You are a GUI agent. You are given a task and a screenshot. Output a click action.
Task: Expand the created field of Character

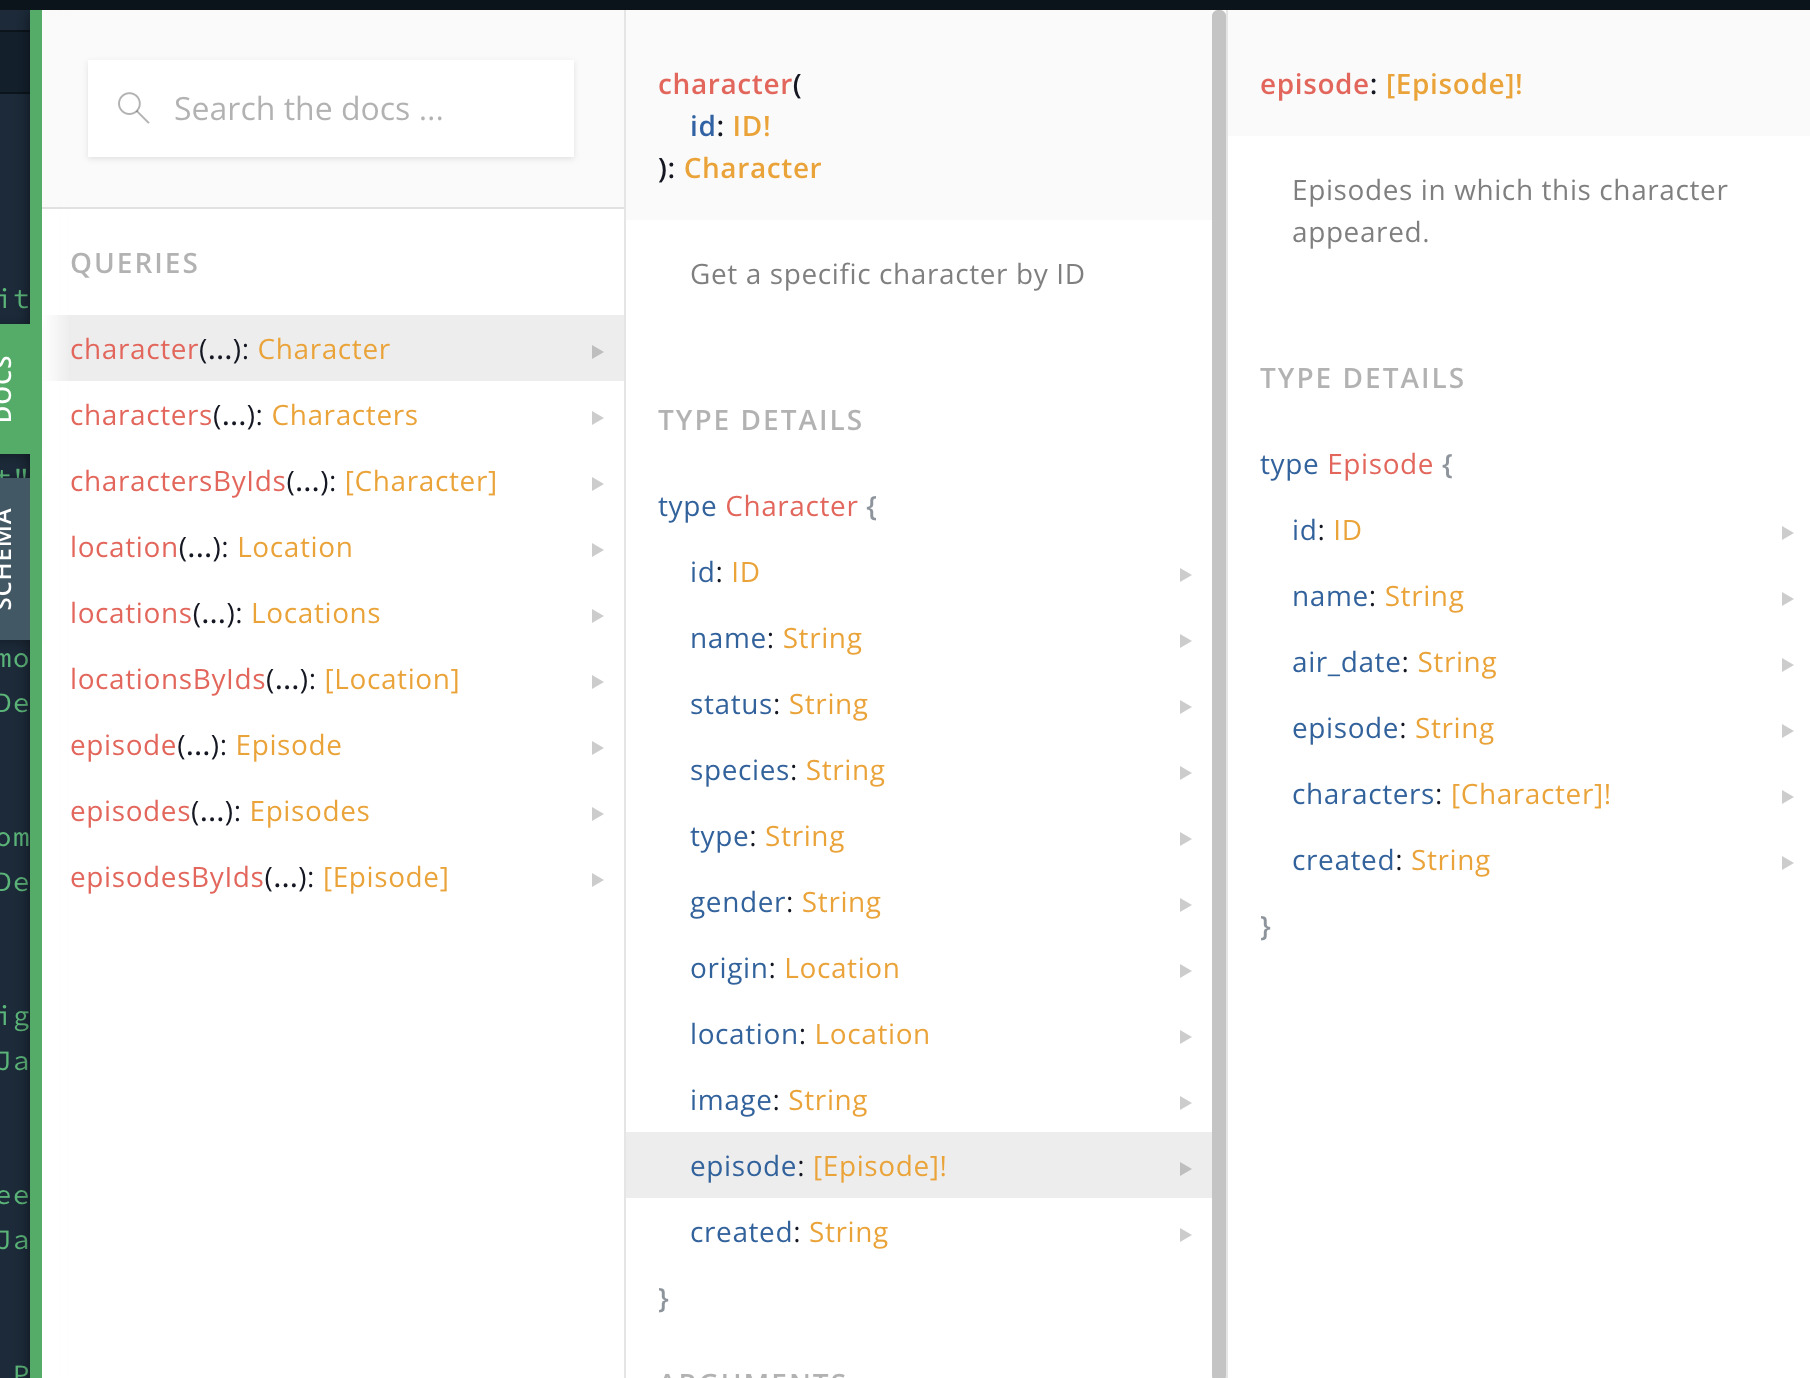[1186, 1234]
